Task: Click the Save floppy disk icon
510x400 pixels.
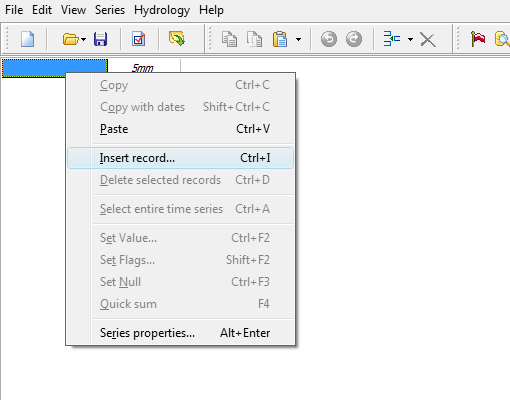Action: pyautogui.click(x=100, y=39)
